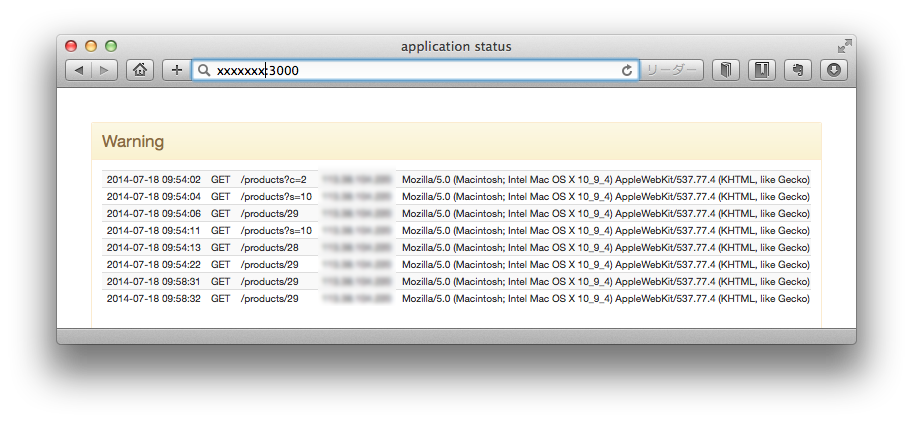The height and width of the screenshot is (423, 913).
Task: Minimize the window with the yellow button
Action: pyautogui.click(x=91, y=46)
